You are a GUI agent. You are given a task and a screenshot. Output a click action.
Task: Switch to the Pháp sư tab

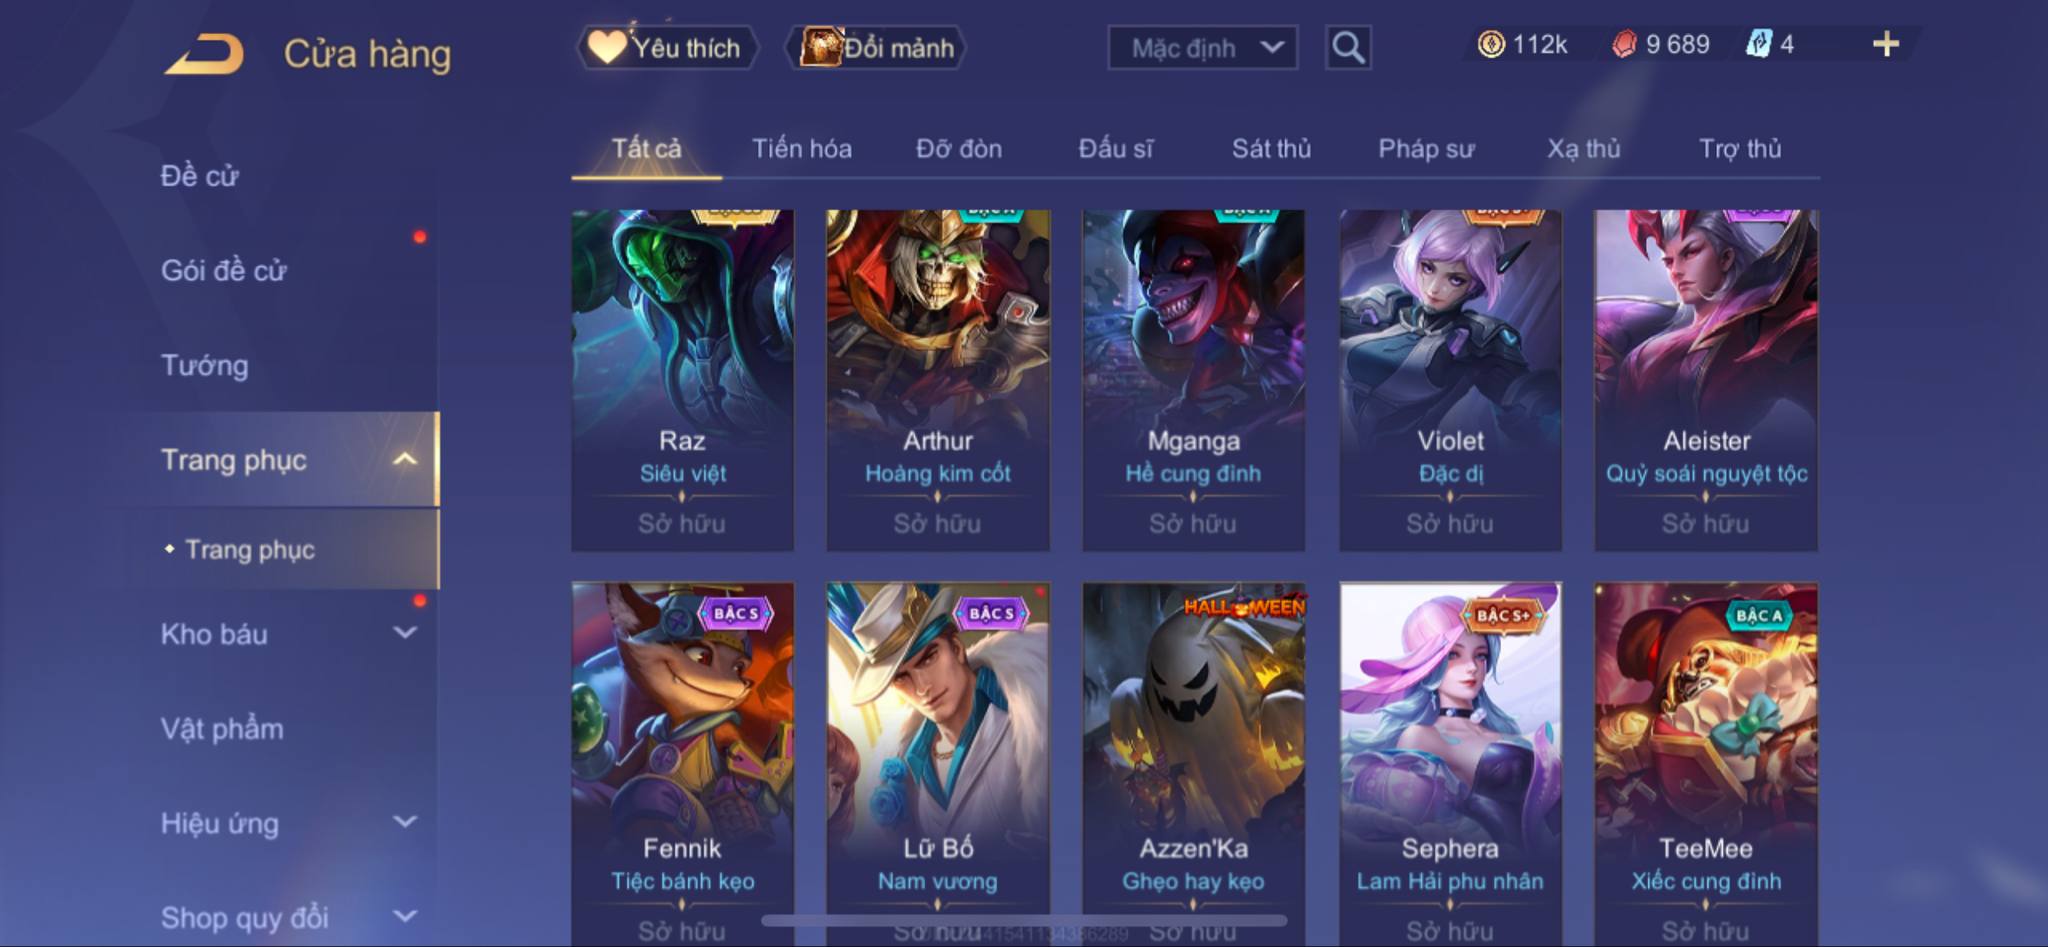1426,149
